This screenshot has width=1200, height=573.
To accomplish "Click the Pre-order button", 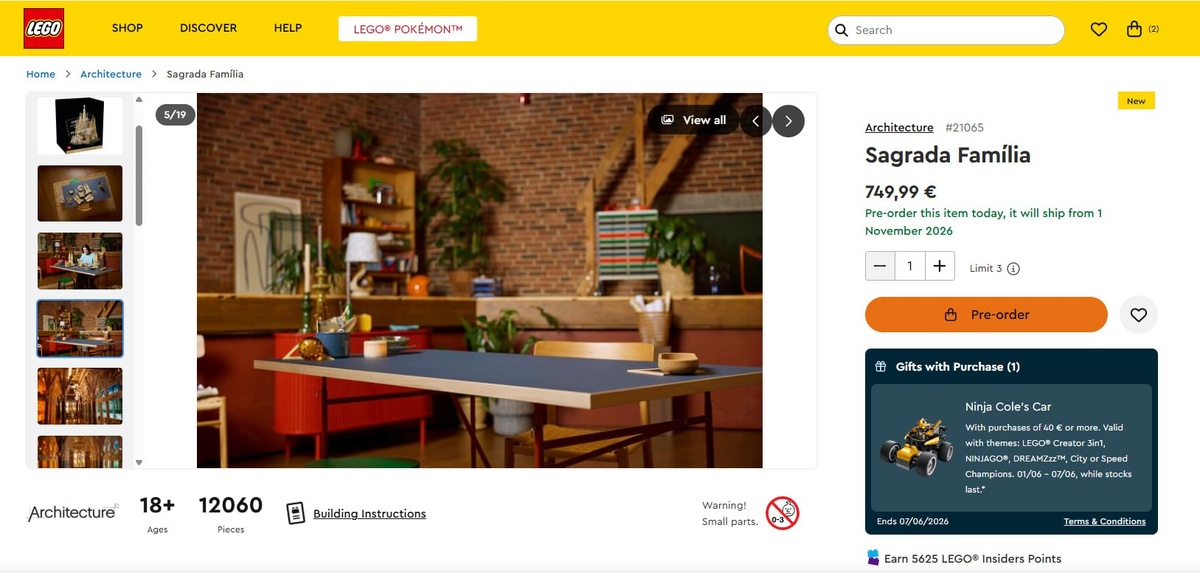I will [x=986, y=314].
